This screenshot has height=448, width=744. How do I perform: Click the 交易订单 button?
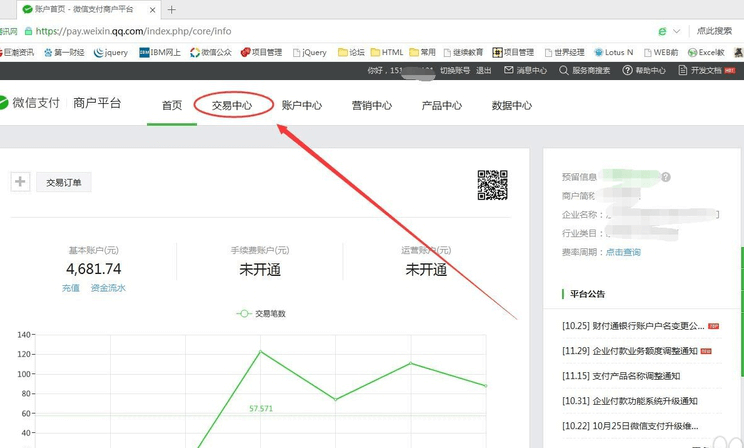click(x=64, y=182)
